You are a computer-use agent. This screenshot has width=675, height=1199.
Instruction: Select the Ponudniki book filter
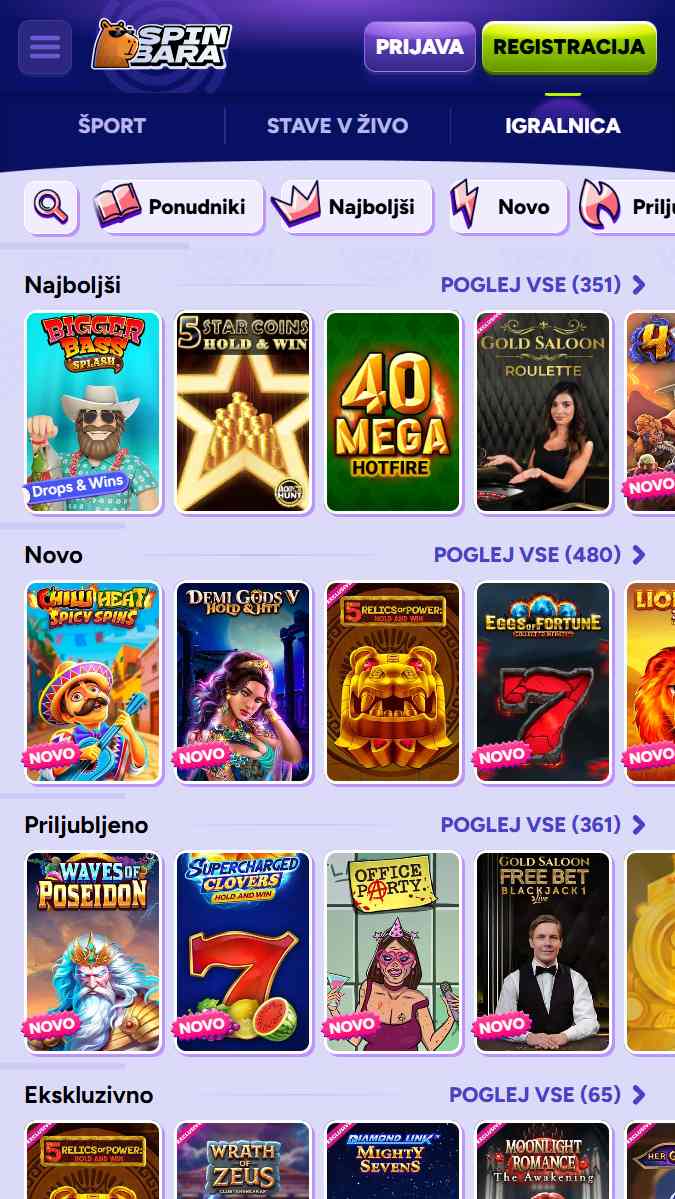pyautogui.click(x=177, y=207)
